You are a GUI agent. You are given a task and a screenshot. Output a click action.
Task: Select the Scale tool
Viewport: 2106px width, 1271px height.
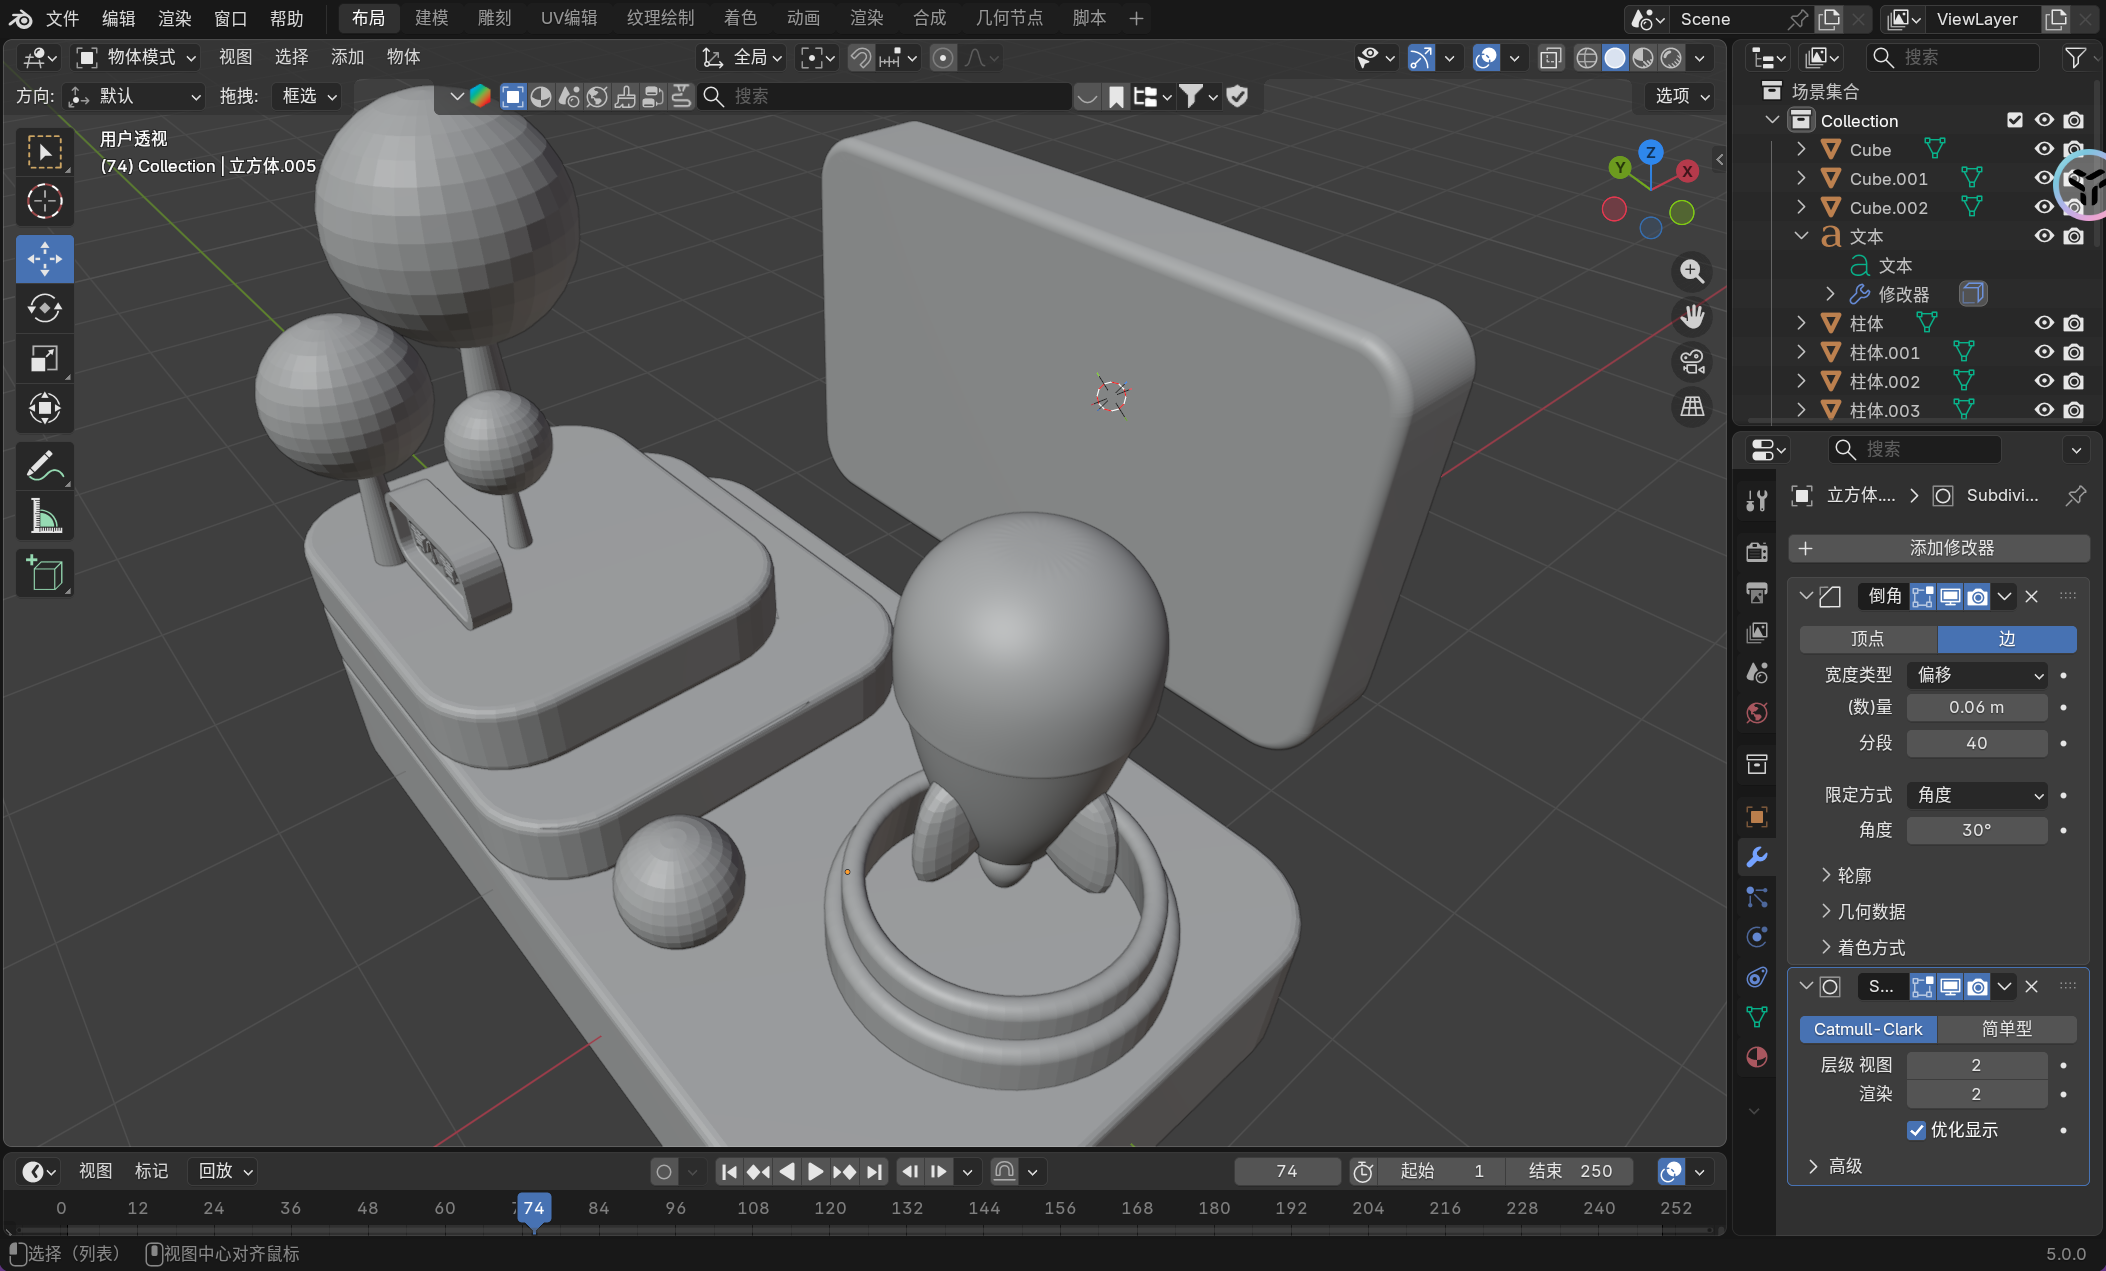tap(44, 358)
